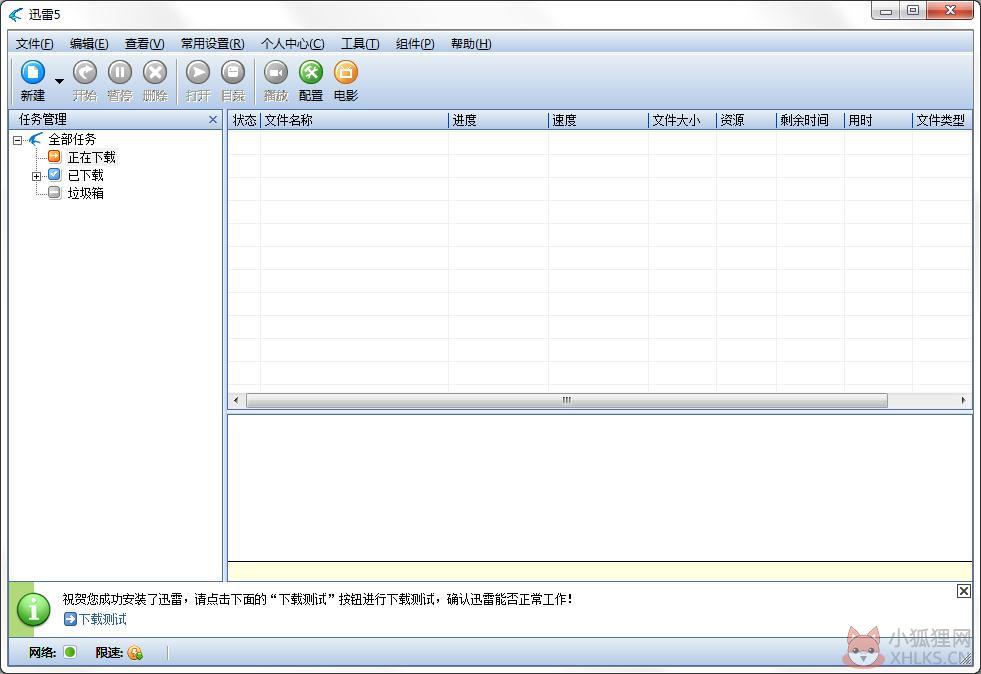Close the 任务管理 panel
The image size is (981, 674).
pyautogui.click(x=213, y=120)
